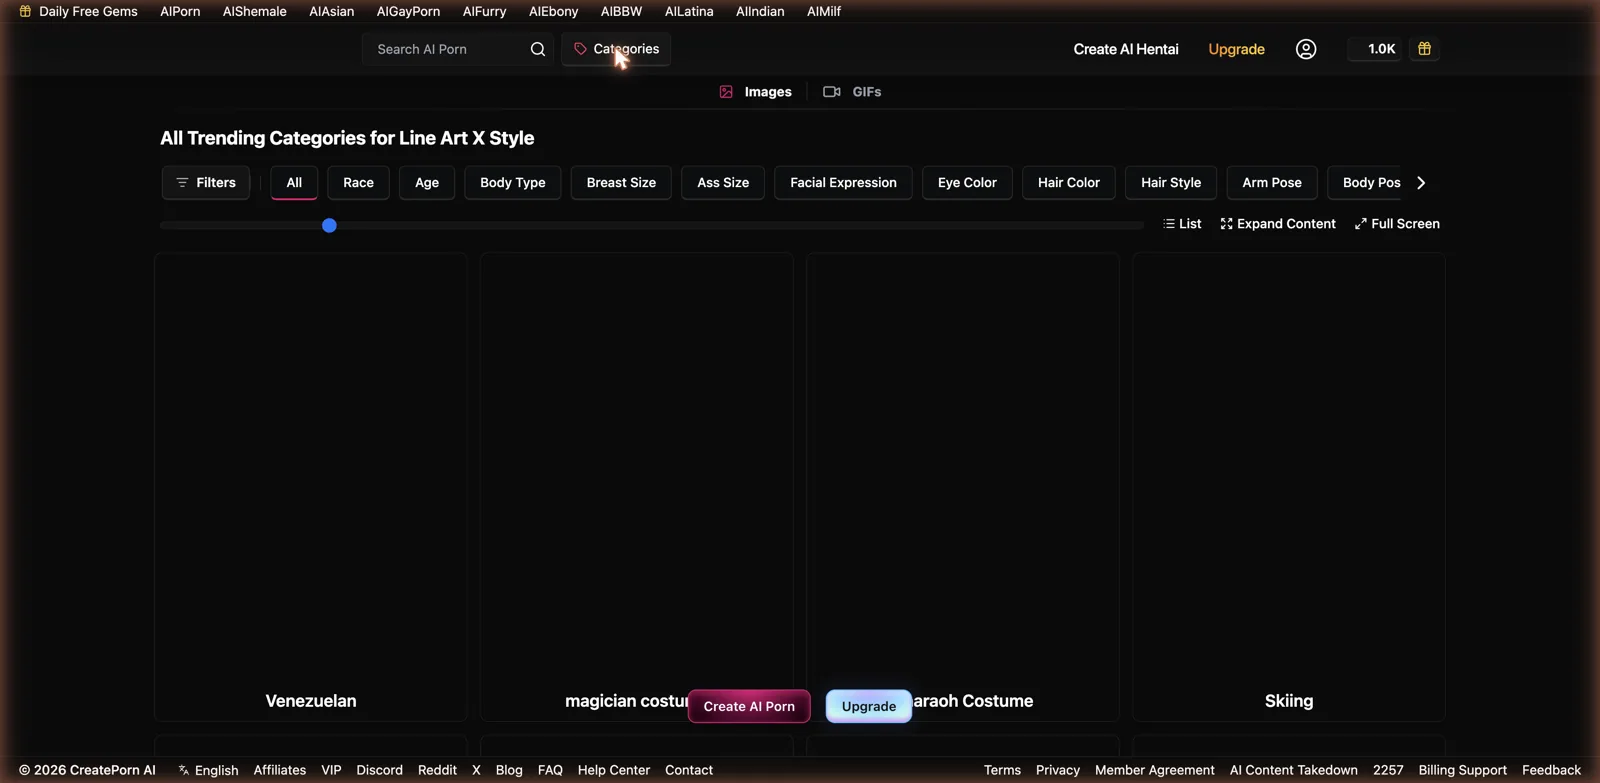Click the Full Screen arrows icon
1600x783 pixels.
(1360, 224)
